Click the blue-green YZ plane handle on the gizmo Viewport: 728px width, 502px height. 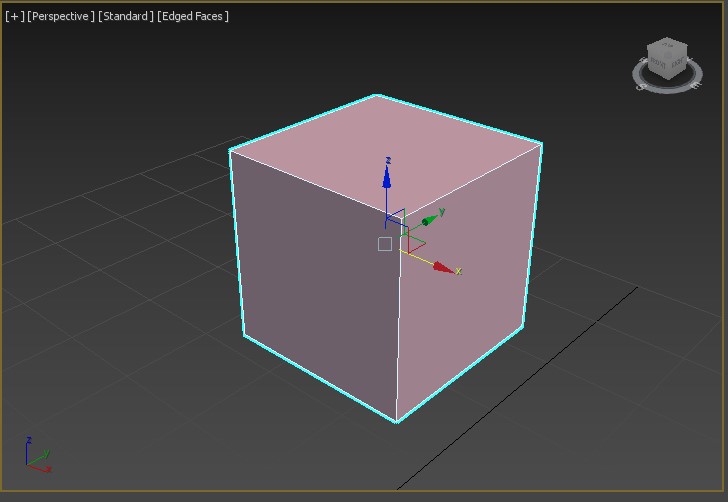point(397,217)
